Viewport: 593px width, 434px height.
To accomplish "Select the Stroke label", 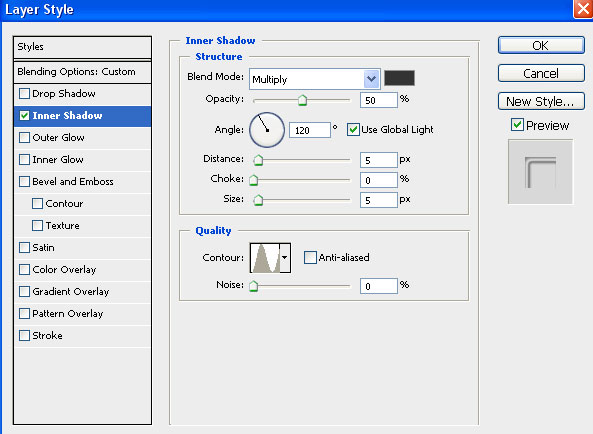I will [48, 335].
